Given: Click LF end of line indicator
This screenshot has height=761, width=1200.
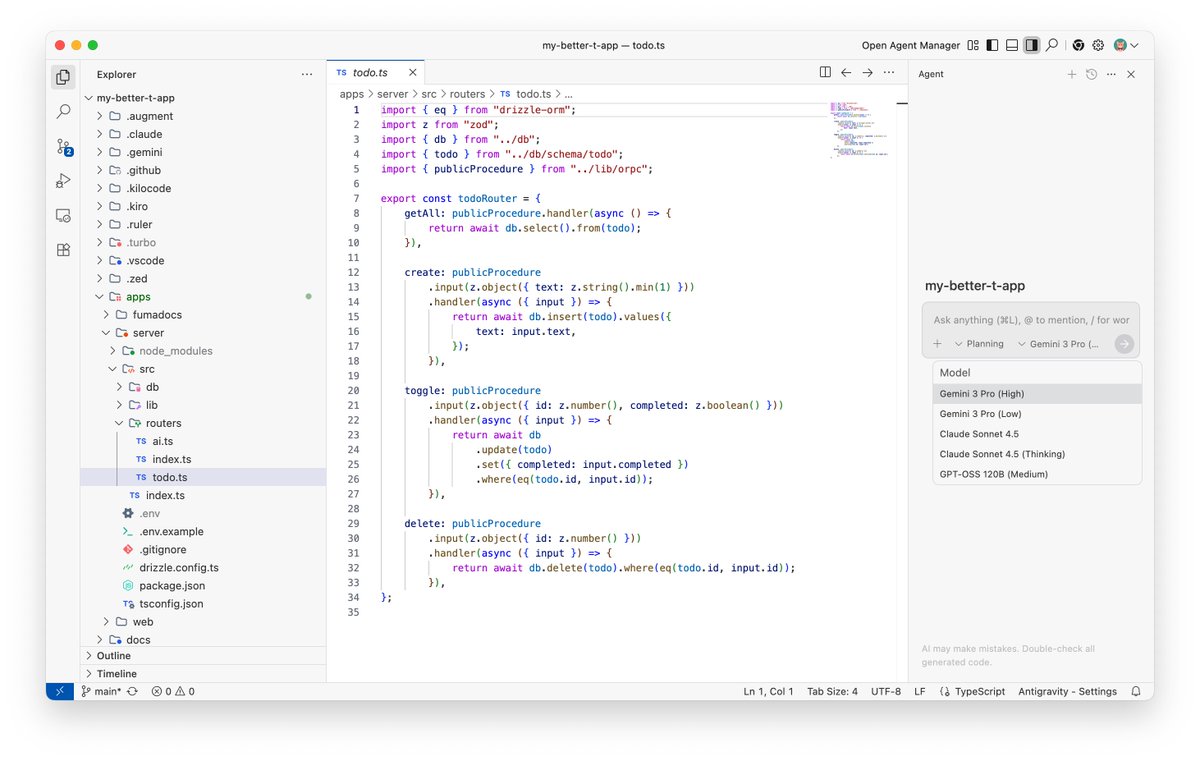Looking at the screenshot, I should (920, 691).
